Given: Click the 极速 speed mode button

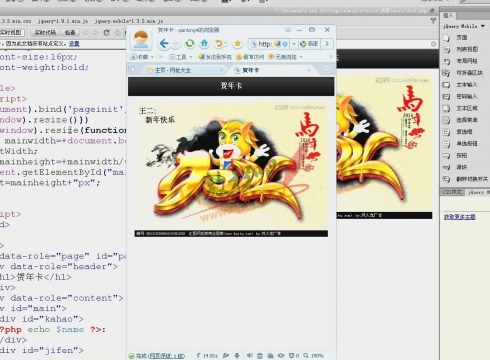Looking at the screenshot, I should pos(309,44).
